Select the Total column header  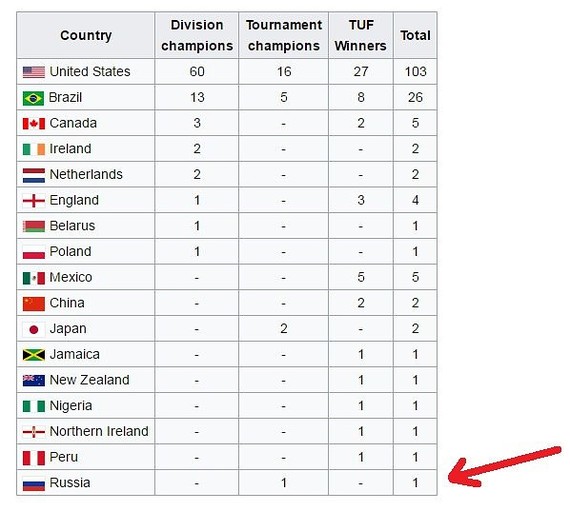(x=415, y=35)
